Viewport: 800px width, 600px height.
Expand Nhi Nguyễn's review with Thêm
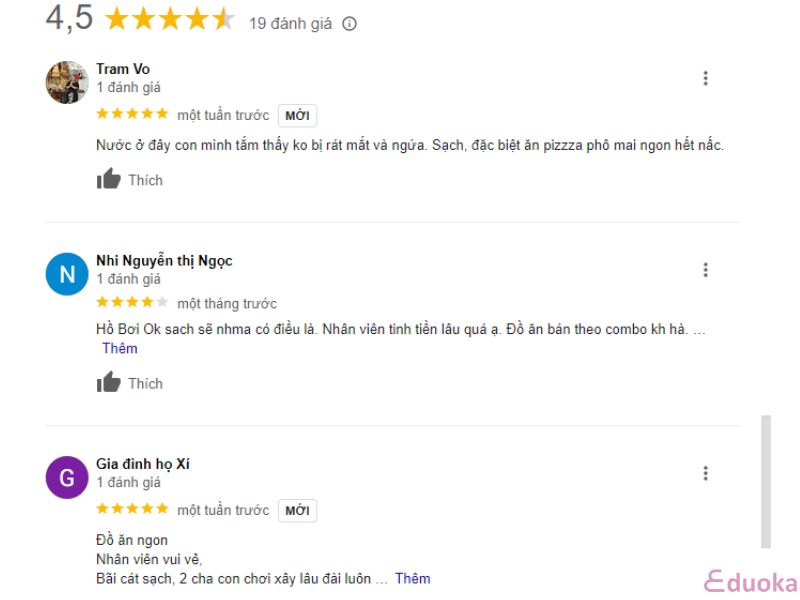click(120, 348)
